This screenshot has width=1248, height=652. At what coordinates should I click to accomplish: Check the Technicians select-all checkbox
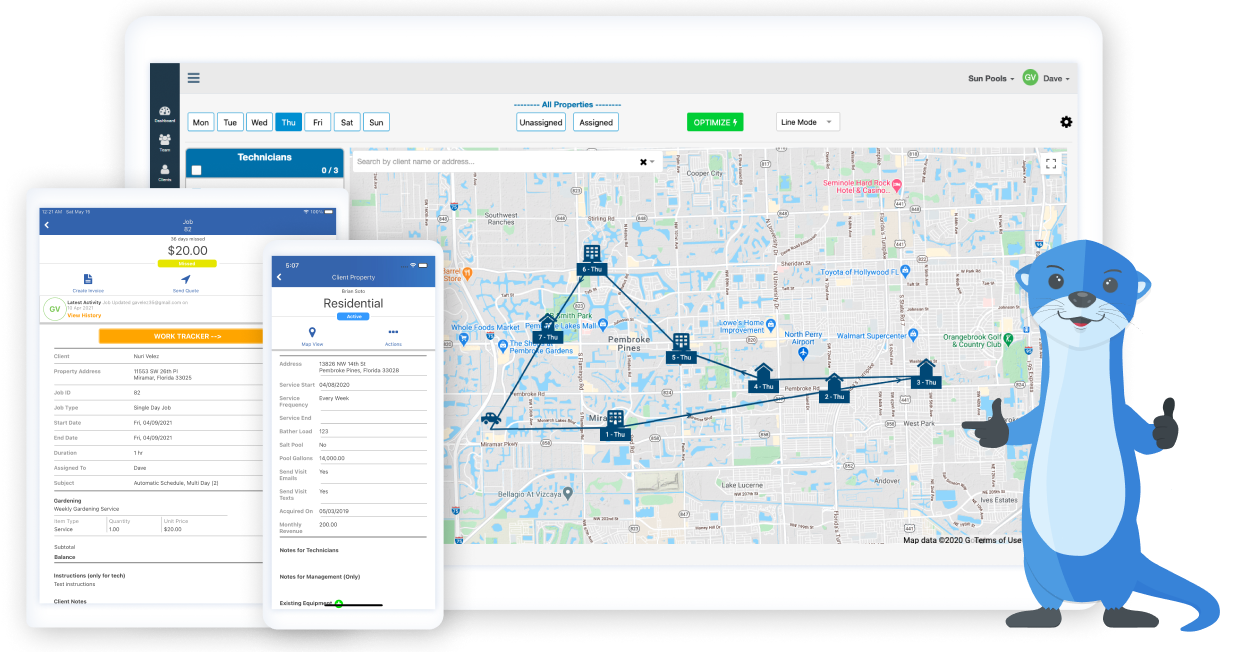[197, 171]
